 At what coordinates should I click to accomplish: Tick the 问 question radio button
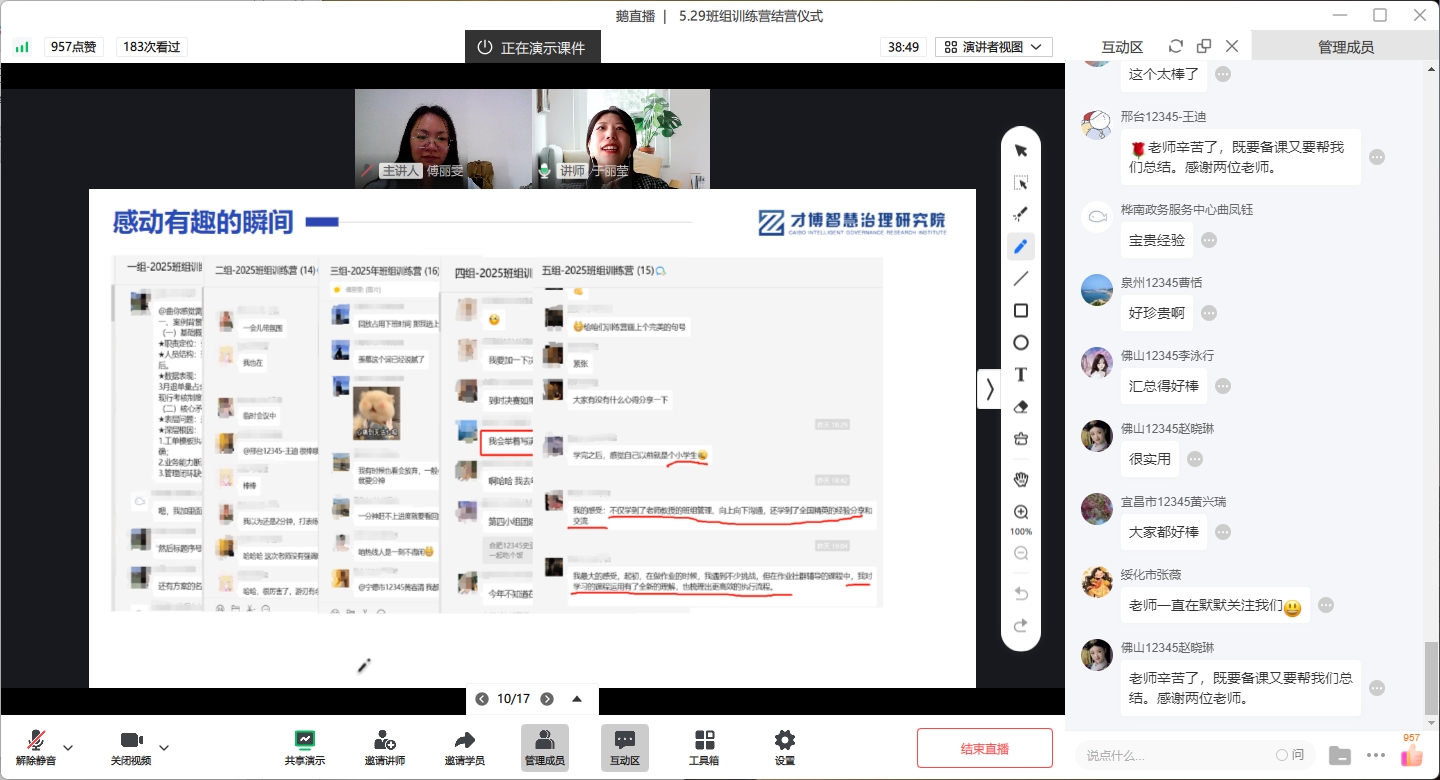[1282, 755]
